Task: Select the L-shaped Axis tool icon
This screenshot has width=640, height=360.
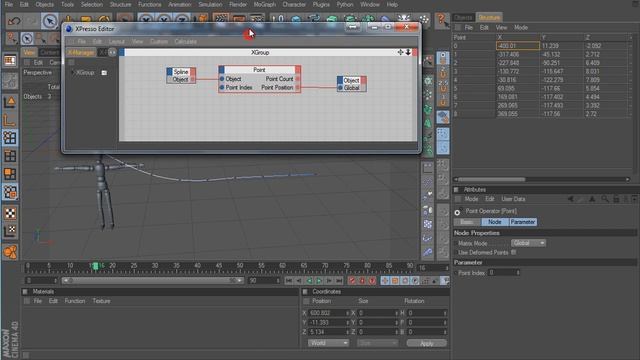Action: [x=10, y=120]
